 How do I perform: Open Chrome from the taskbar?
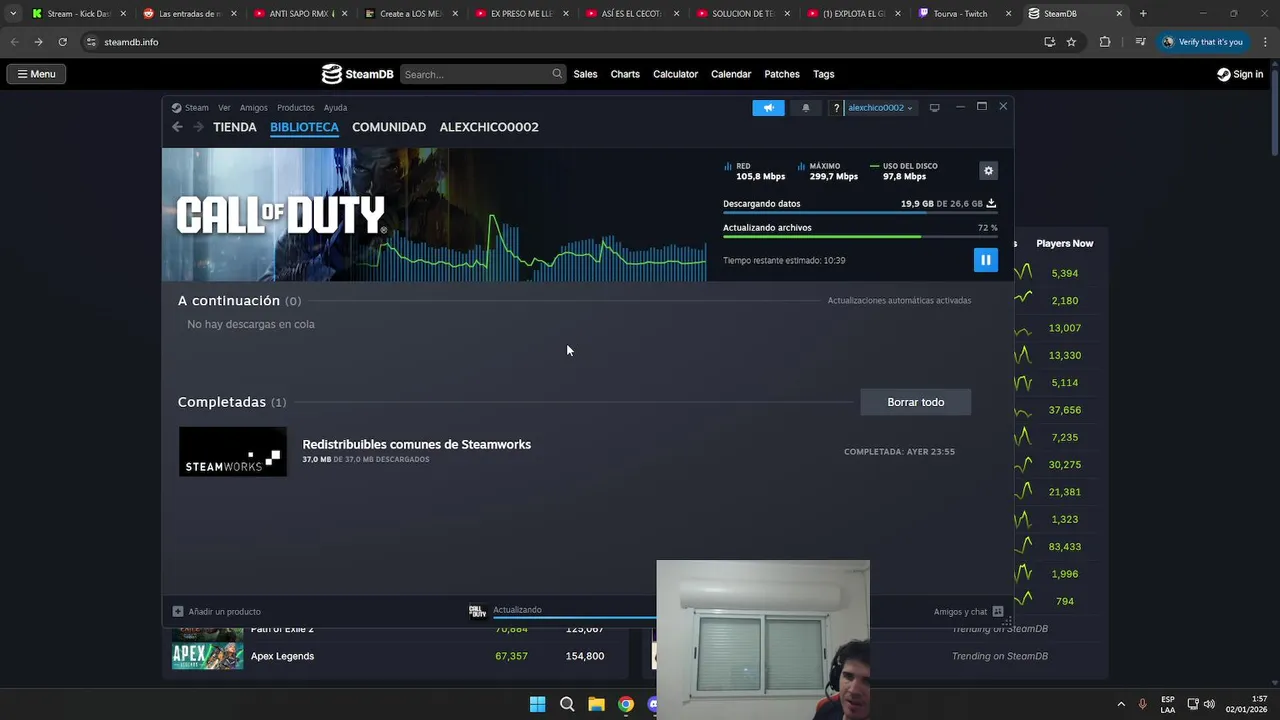(625, 704)
